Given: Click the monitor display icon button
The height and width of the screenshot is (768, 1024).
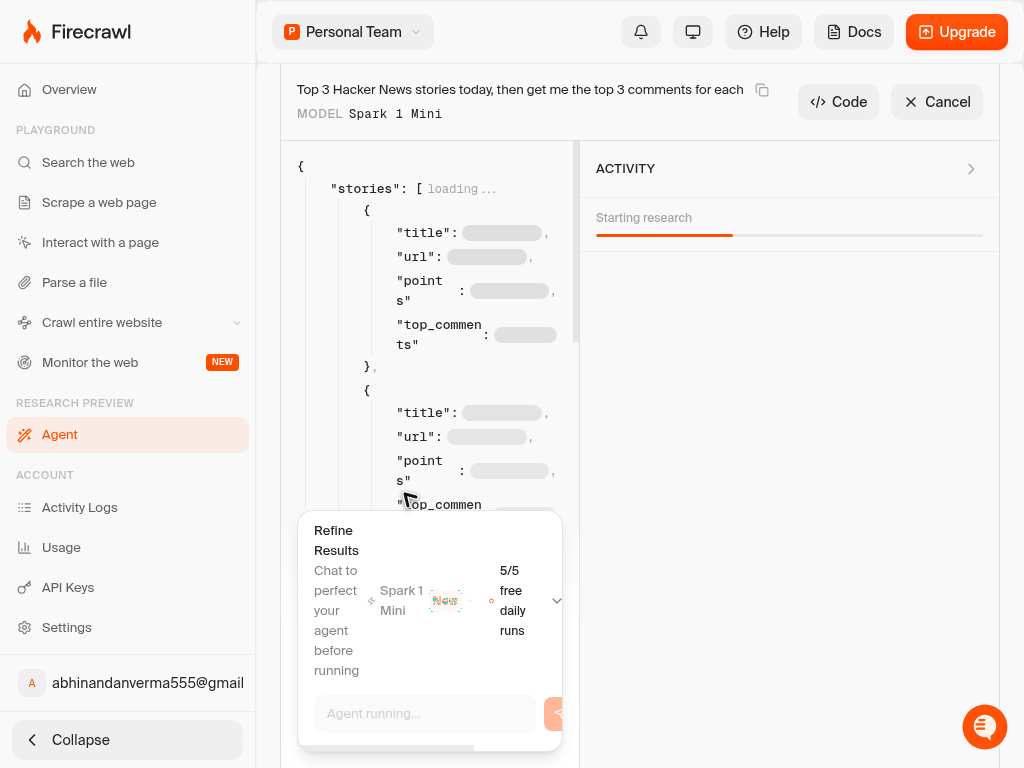Looking at the screenshot, I should coord(692,32).
